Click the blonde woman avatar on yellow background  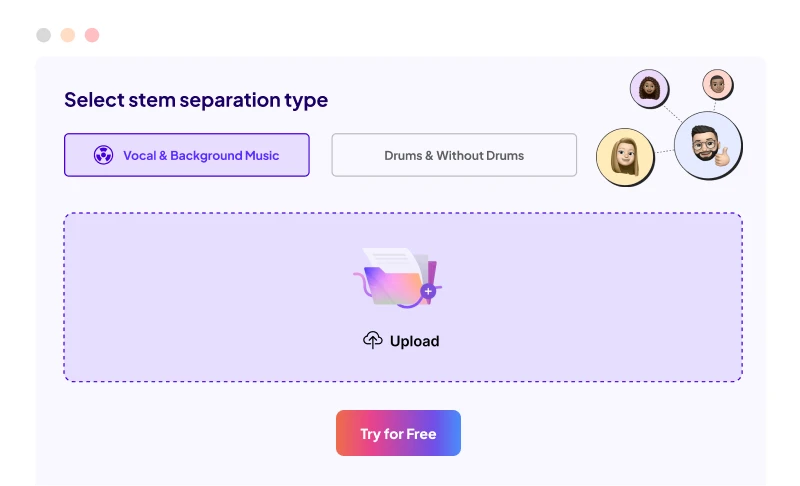tap(624, 158)
